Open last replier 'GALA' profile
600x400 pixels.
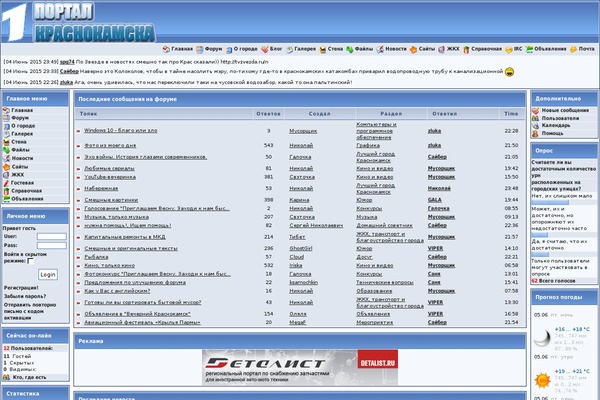[x=435, y=200]
